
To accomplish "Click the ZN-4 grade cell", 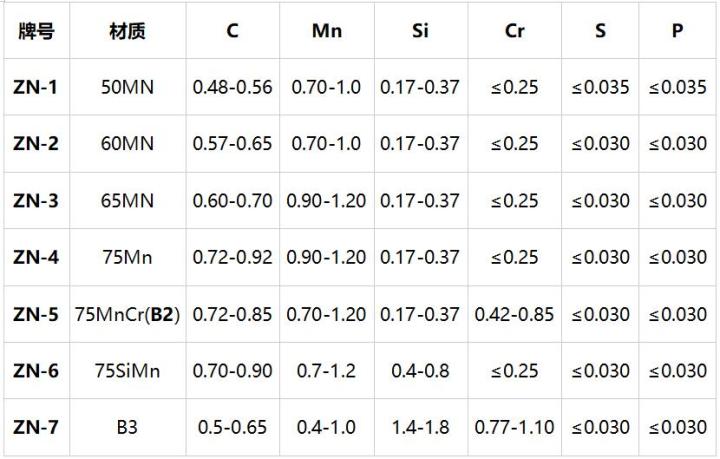I will (36, 257).
